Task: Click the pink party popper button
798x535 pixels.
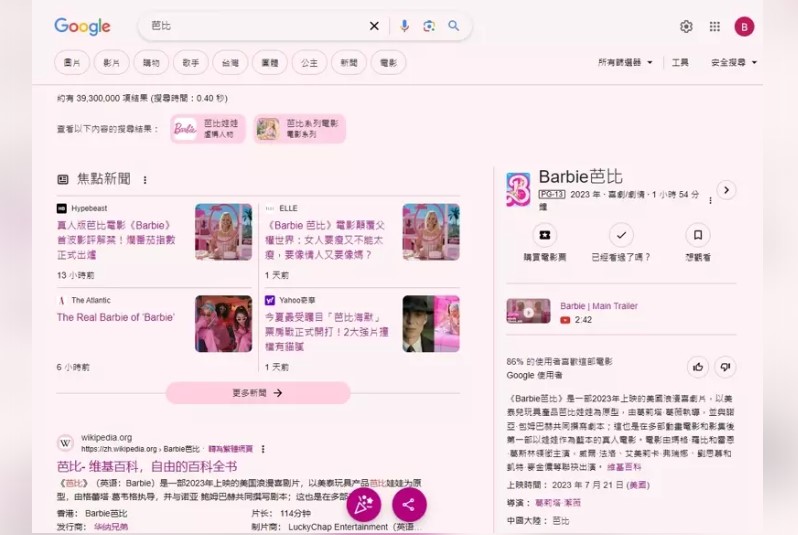Action: tap(363, 505)
